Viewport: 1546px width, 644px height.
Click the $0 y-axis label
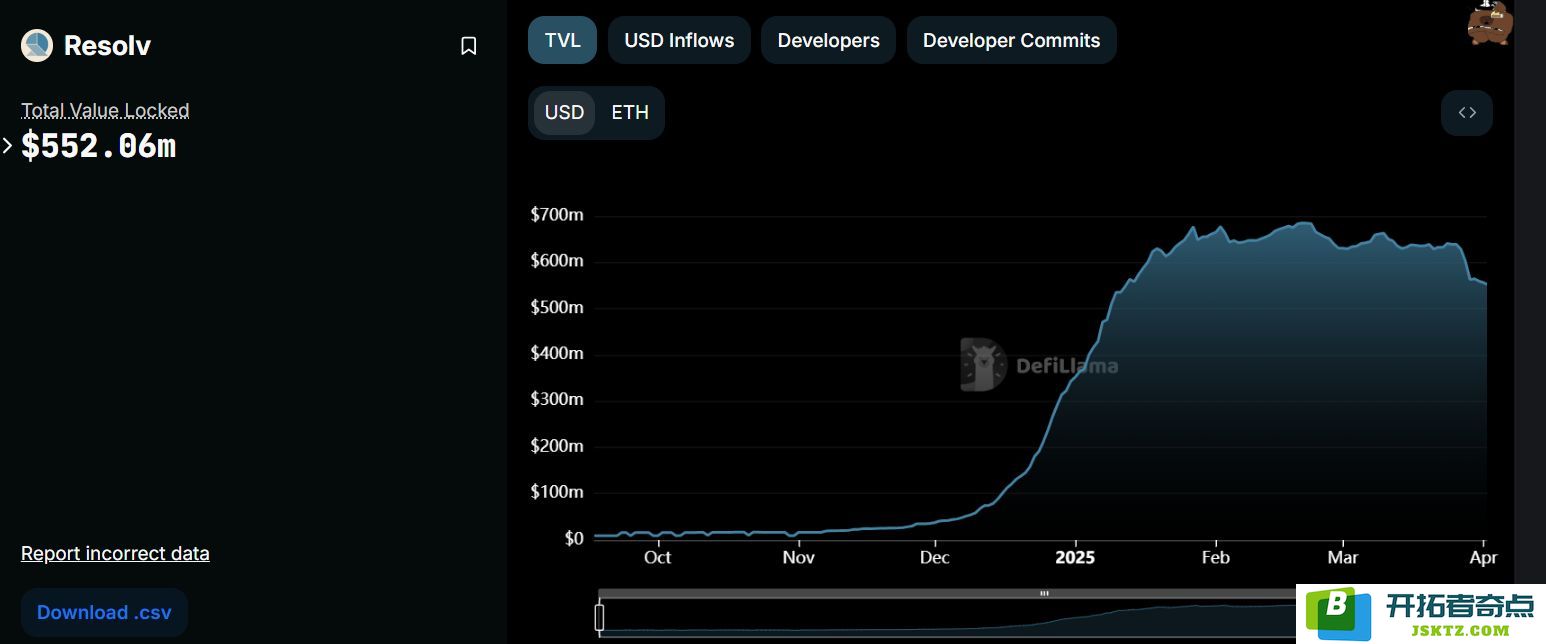tap(573, 538)
